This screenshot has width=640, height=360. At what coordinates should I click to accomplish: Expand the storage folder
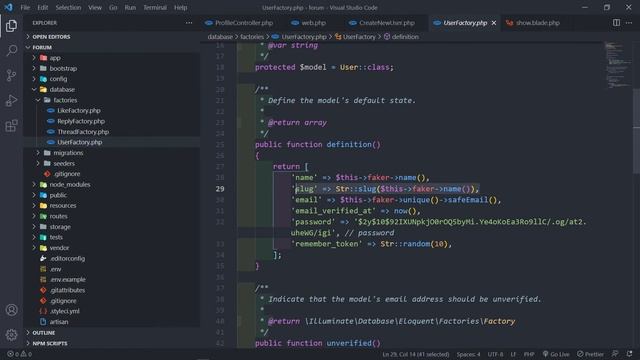60,227
